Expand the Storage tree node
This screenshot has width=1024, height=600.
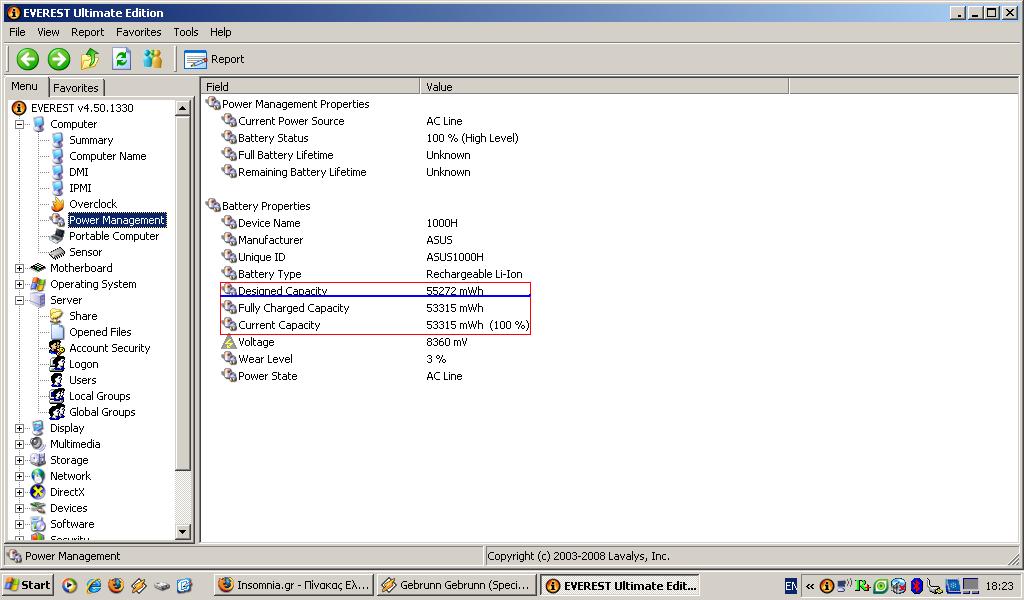tap(20, 460)
